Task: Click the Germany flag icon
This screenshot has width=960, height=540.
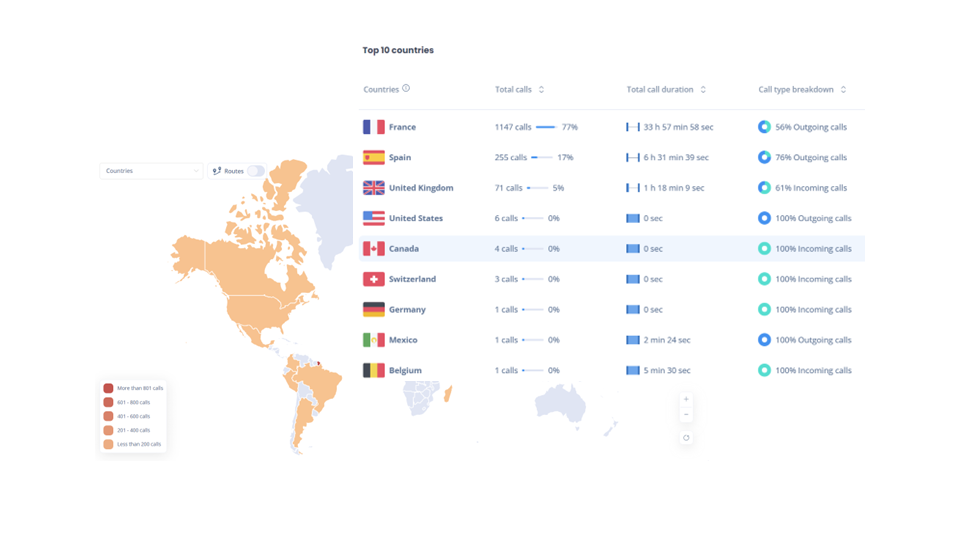Action: [x=373, y=309]
